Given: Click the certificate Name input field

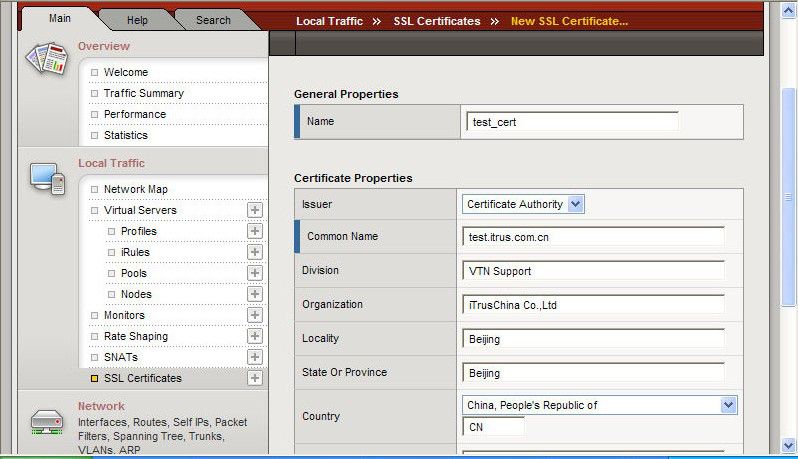Looking at the screenshot, I should 572,122.
